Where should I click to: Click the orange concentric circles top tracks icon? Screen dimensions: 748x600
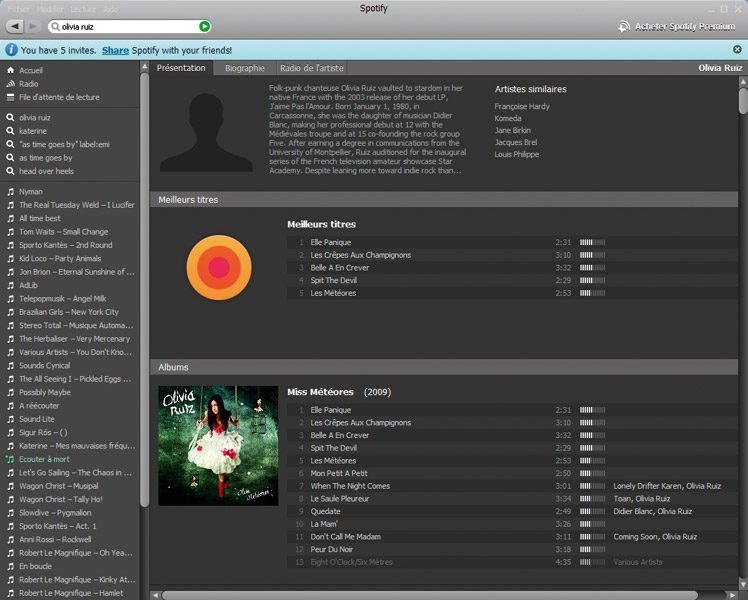coord(219,267)
